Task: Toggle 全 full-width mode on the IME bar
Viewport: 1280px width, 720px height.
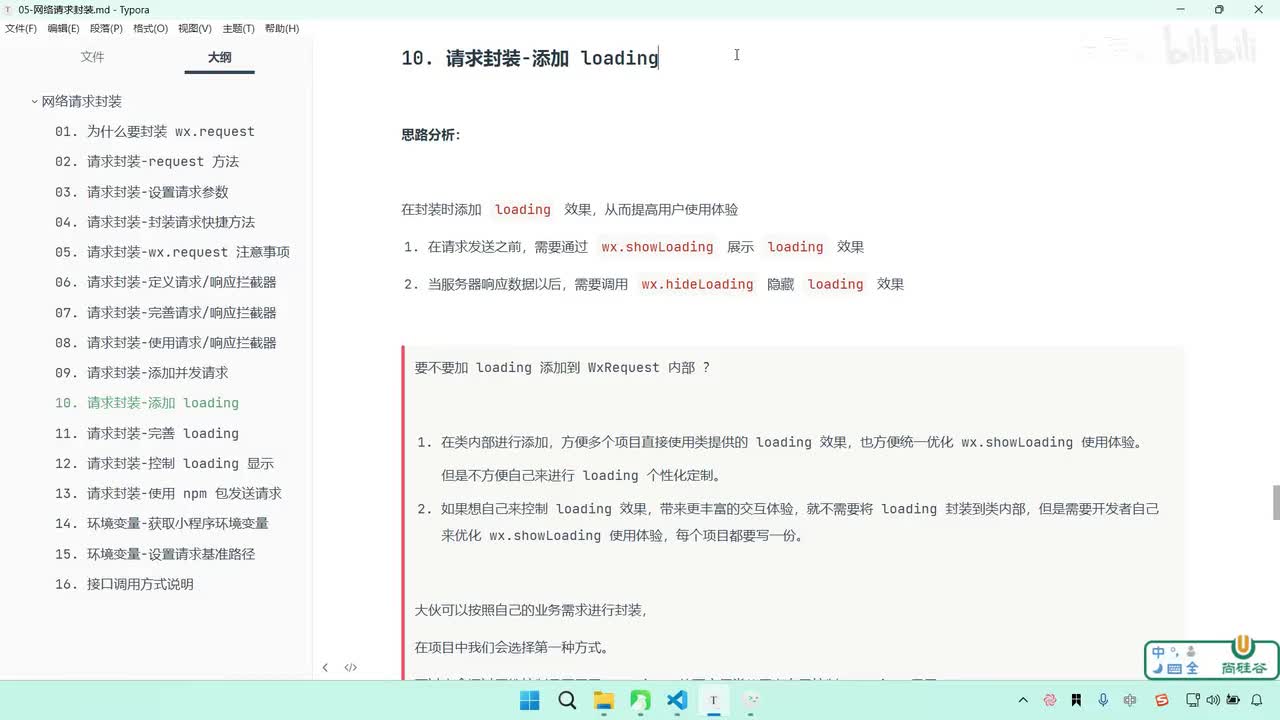Action: coord(1192,669)
